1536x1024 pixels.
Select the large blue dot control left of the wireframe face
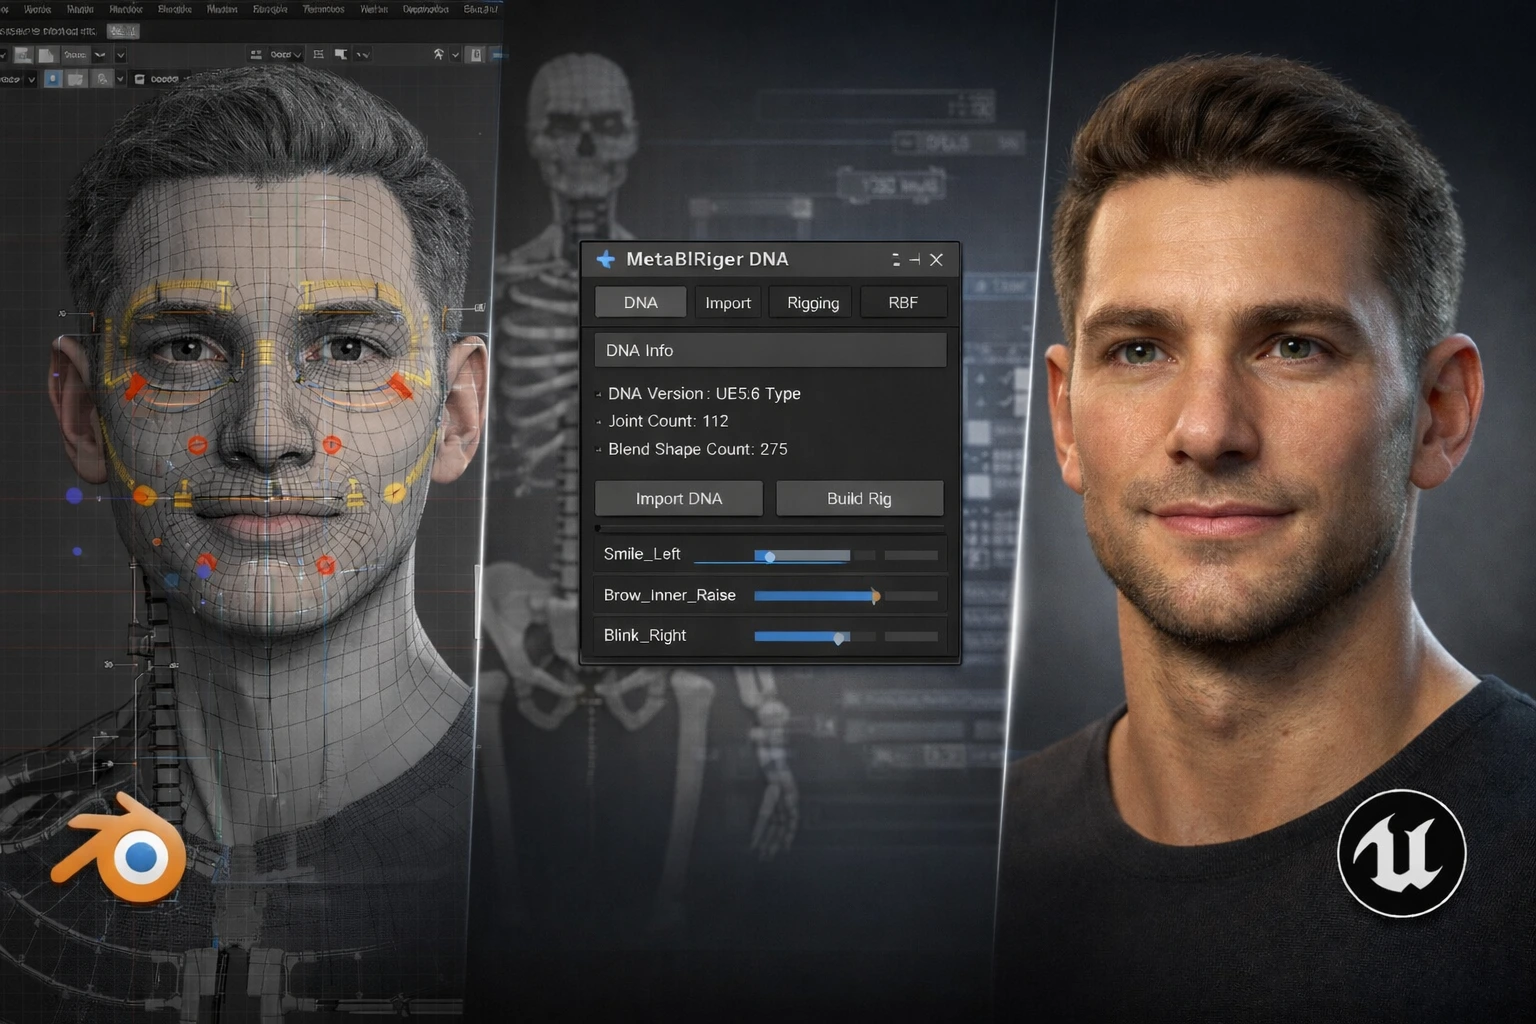[x=74, y=495]
